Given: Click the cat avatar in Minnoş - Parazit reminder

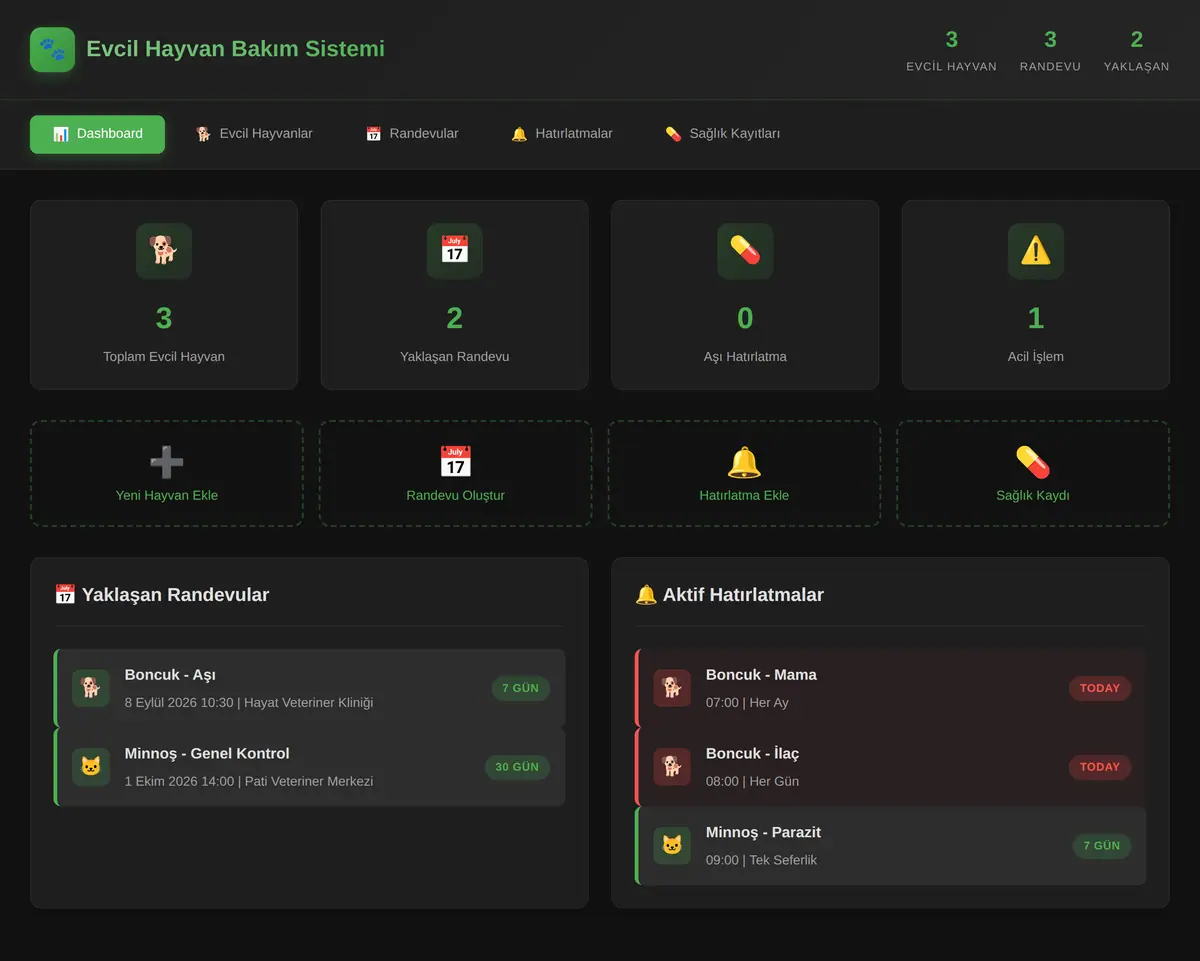Looking at the screenshot, I should [x=672, y=846].
